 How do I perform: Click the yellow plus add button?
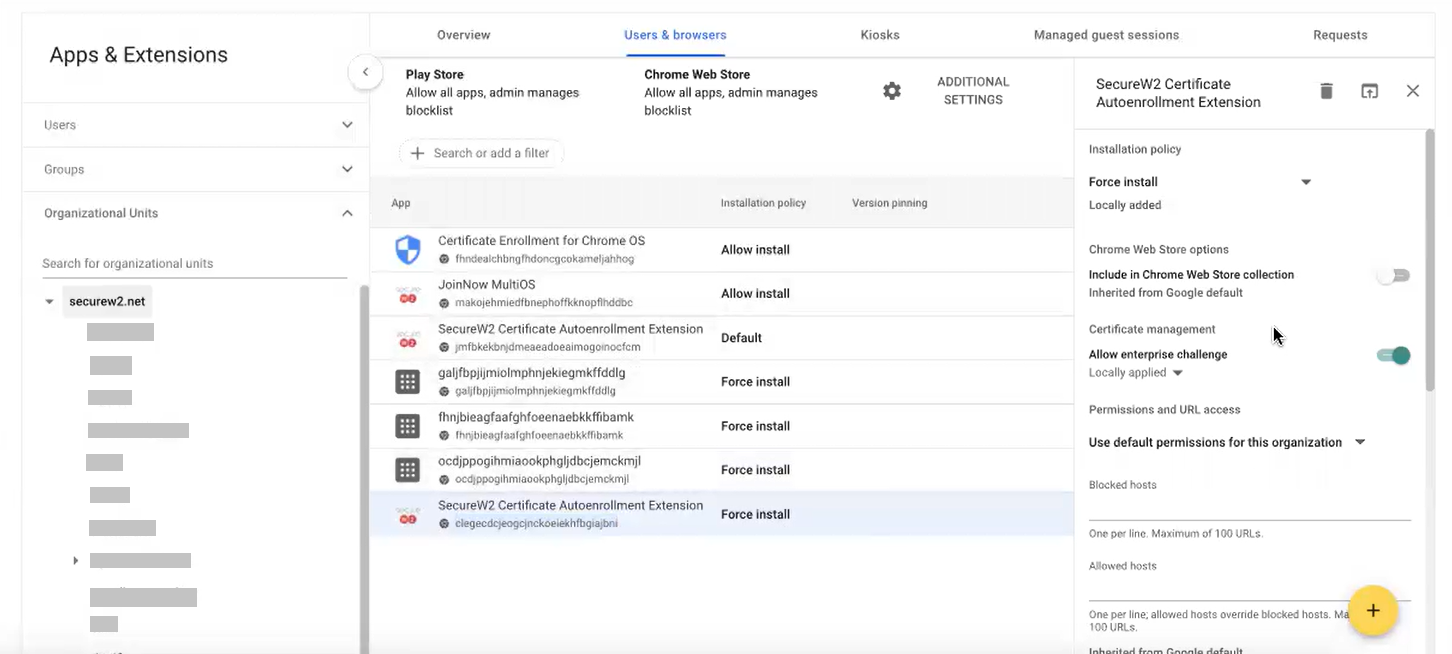[1373, 610]
